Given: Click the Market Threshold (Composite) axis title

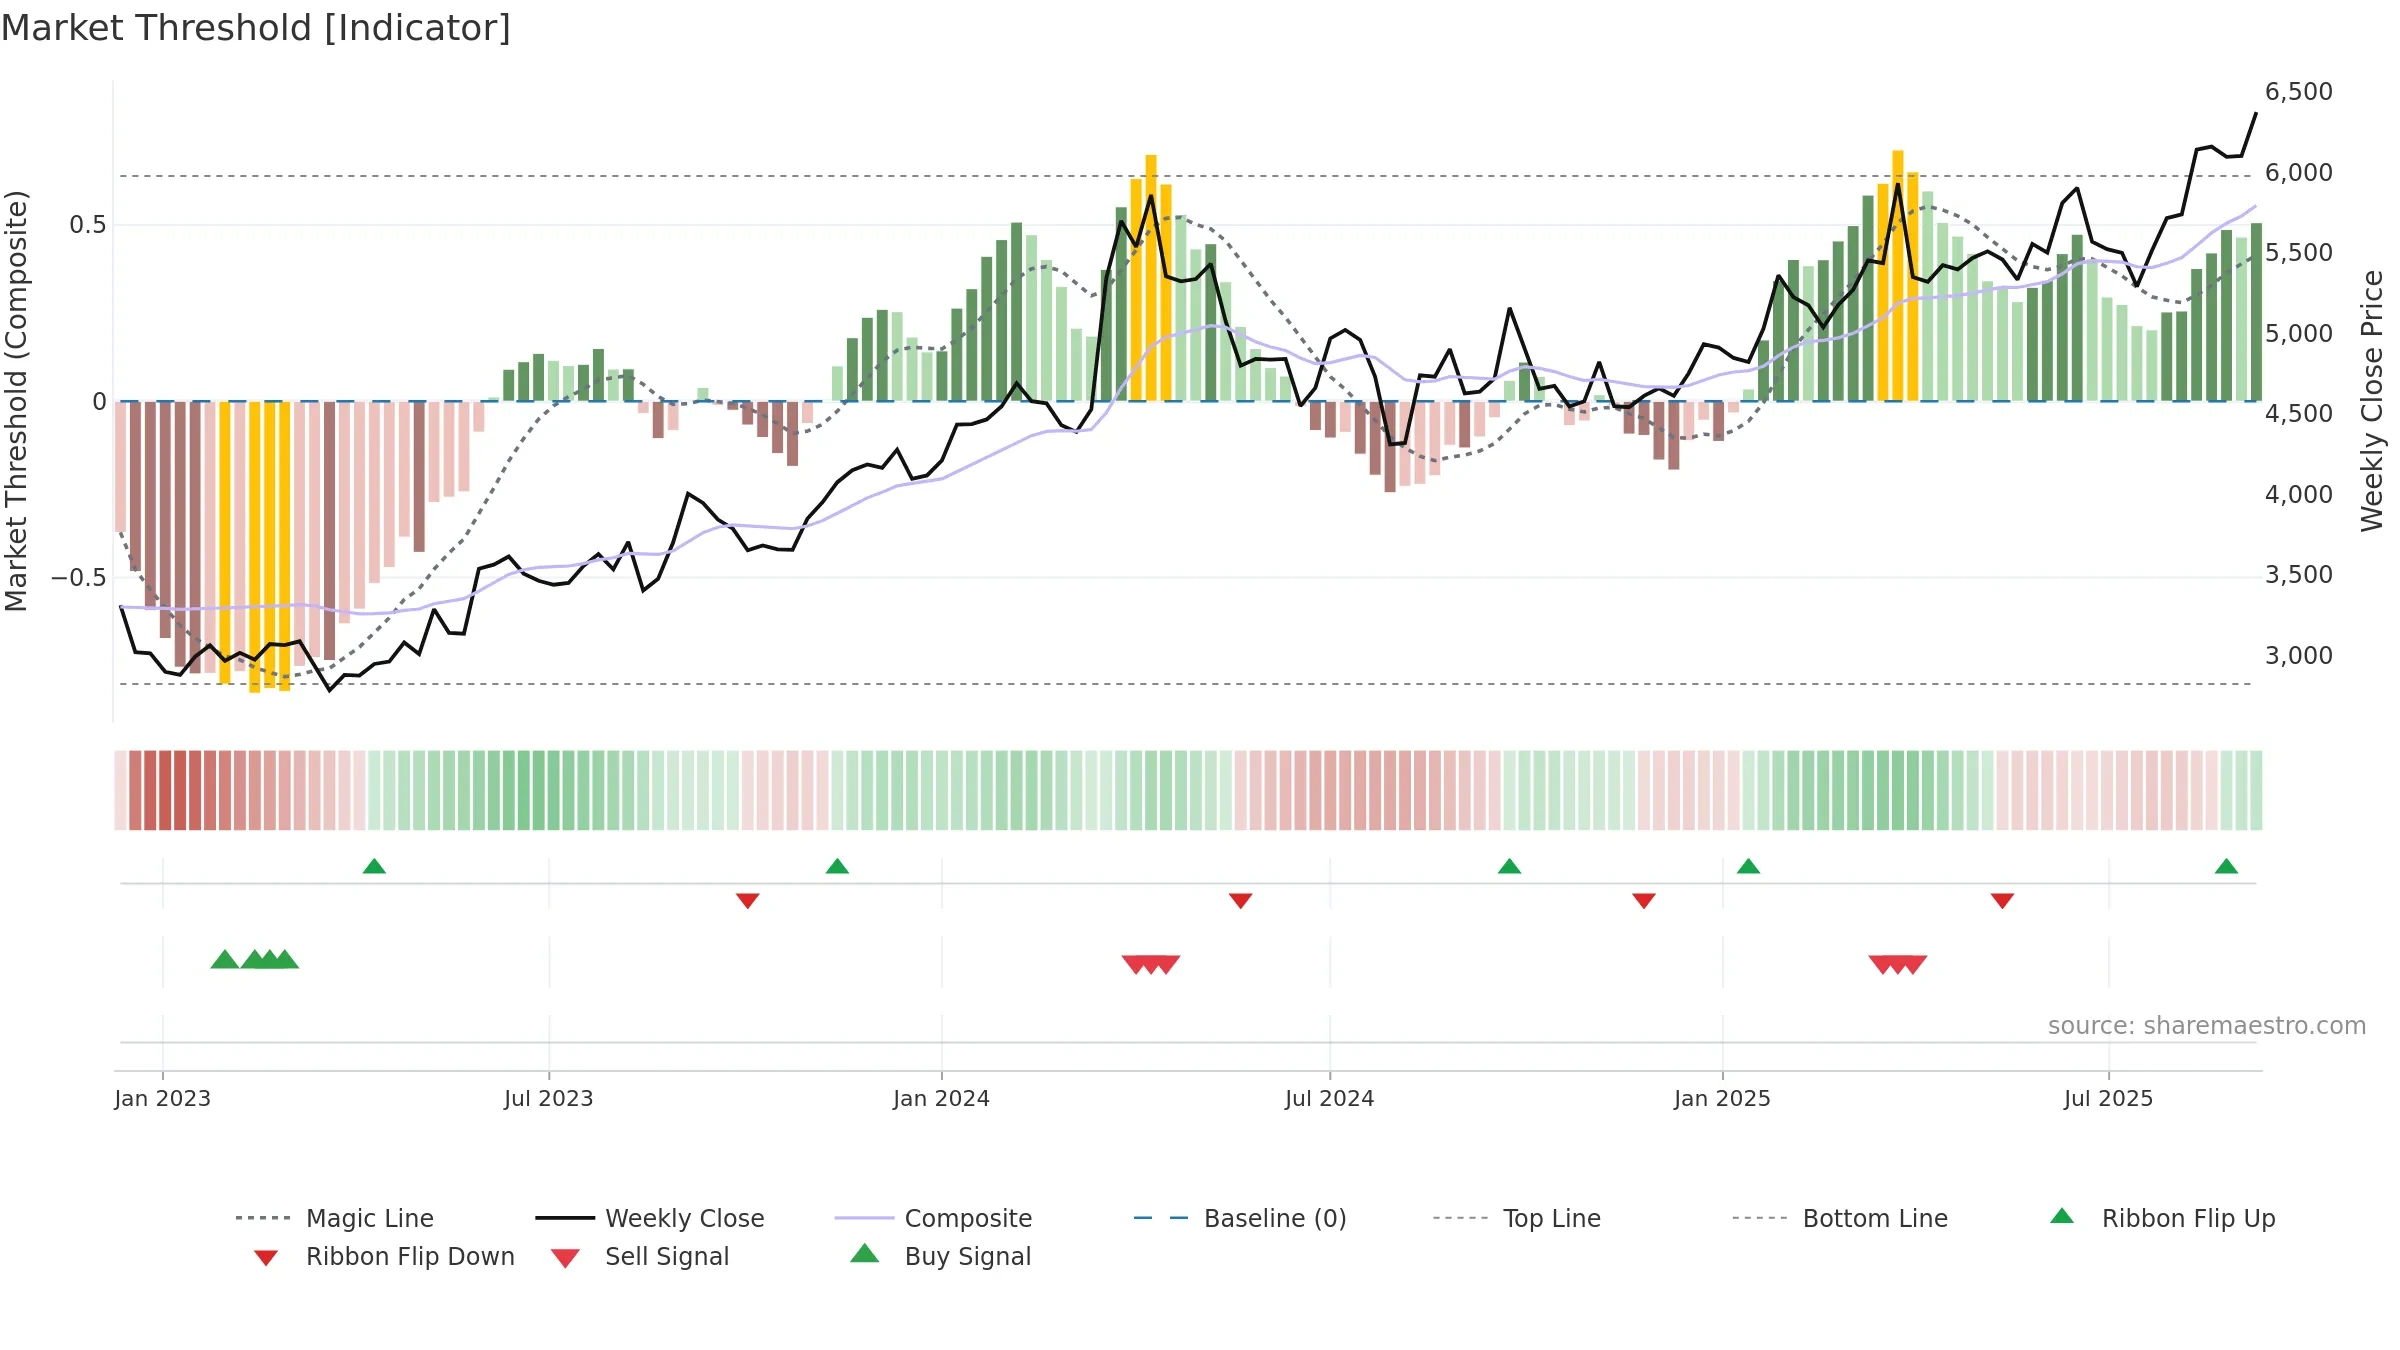Looking at the screenshot, I should pyautogui.click(x=16, y=401).
